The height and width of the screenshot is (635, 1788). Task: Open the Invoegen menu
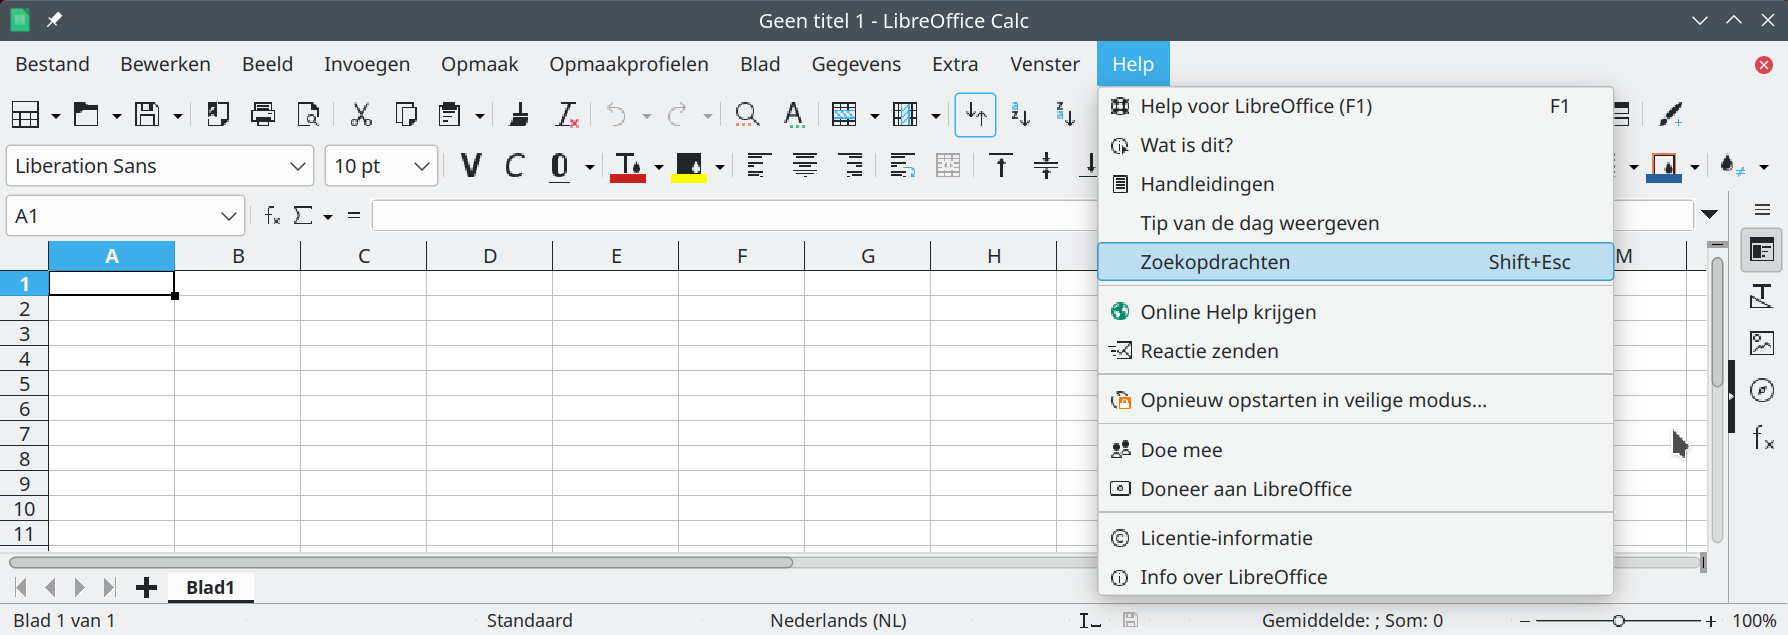click(367, 64)
